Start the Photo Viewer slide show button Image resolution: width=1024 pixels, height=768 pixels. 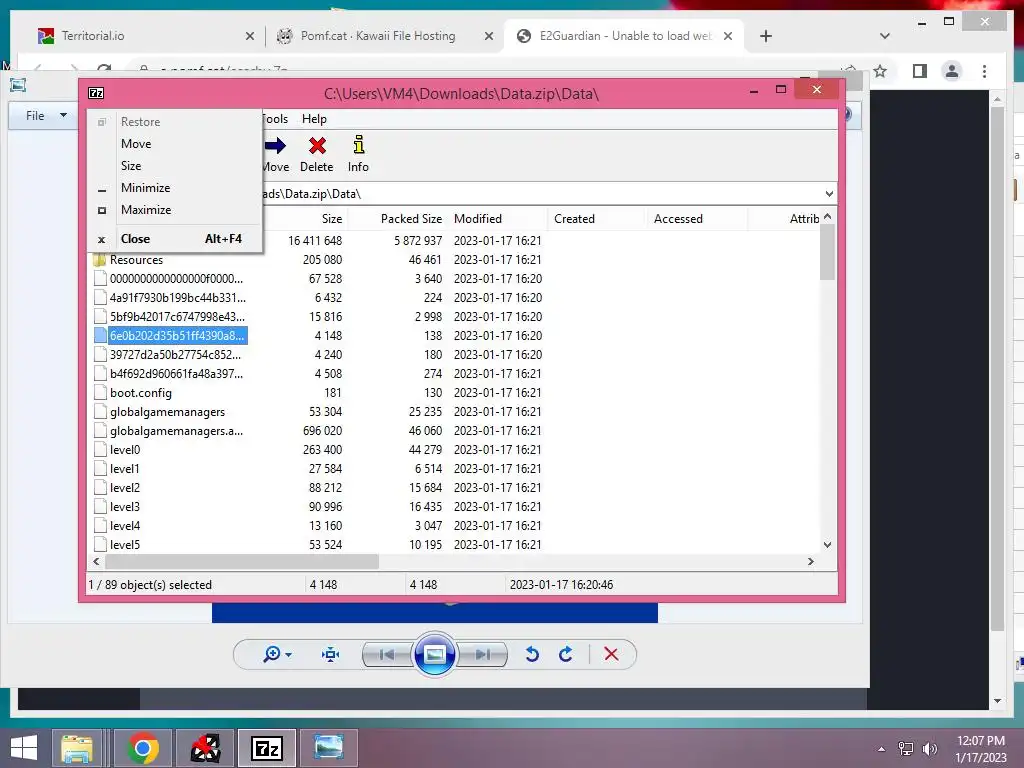[x=434, y=654]
